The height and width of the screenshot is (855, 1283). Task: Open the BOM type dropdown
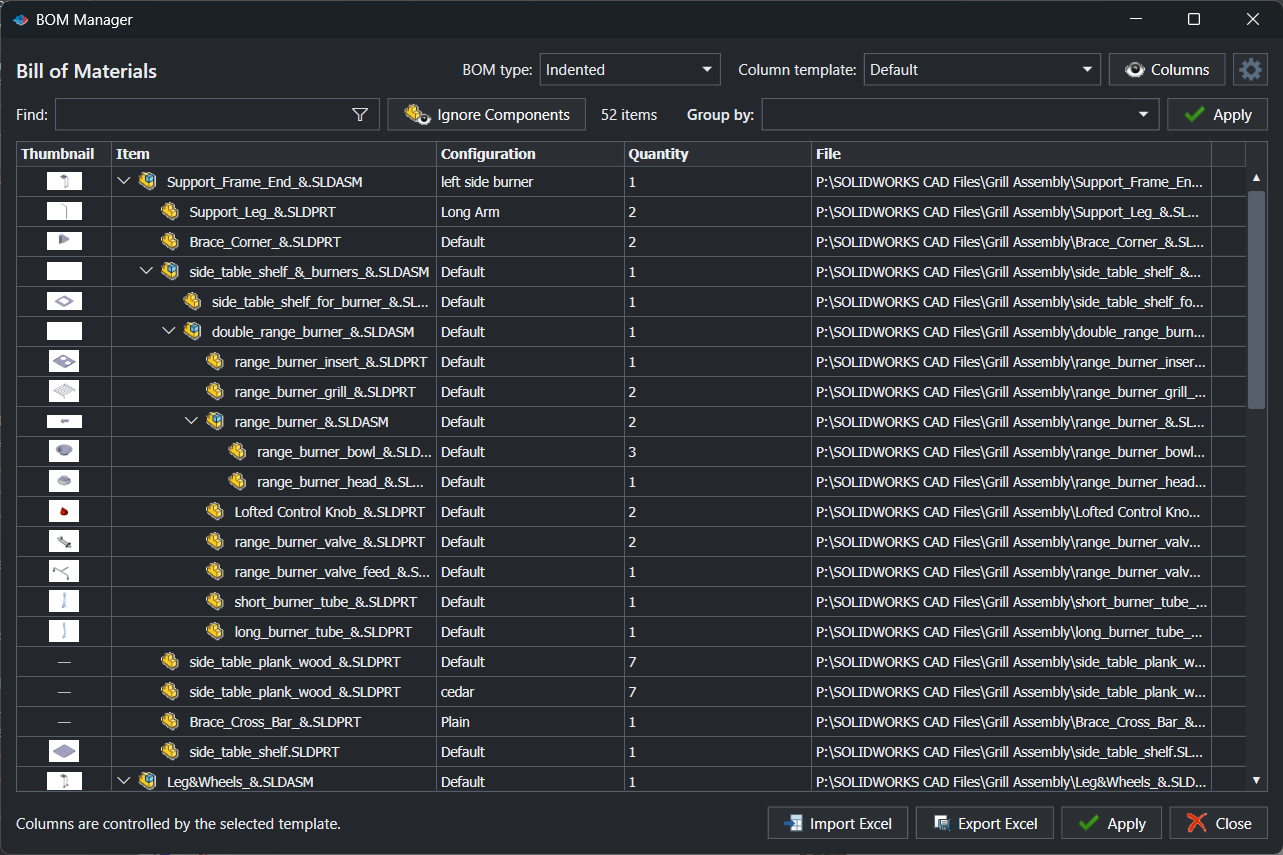point(630,70)
